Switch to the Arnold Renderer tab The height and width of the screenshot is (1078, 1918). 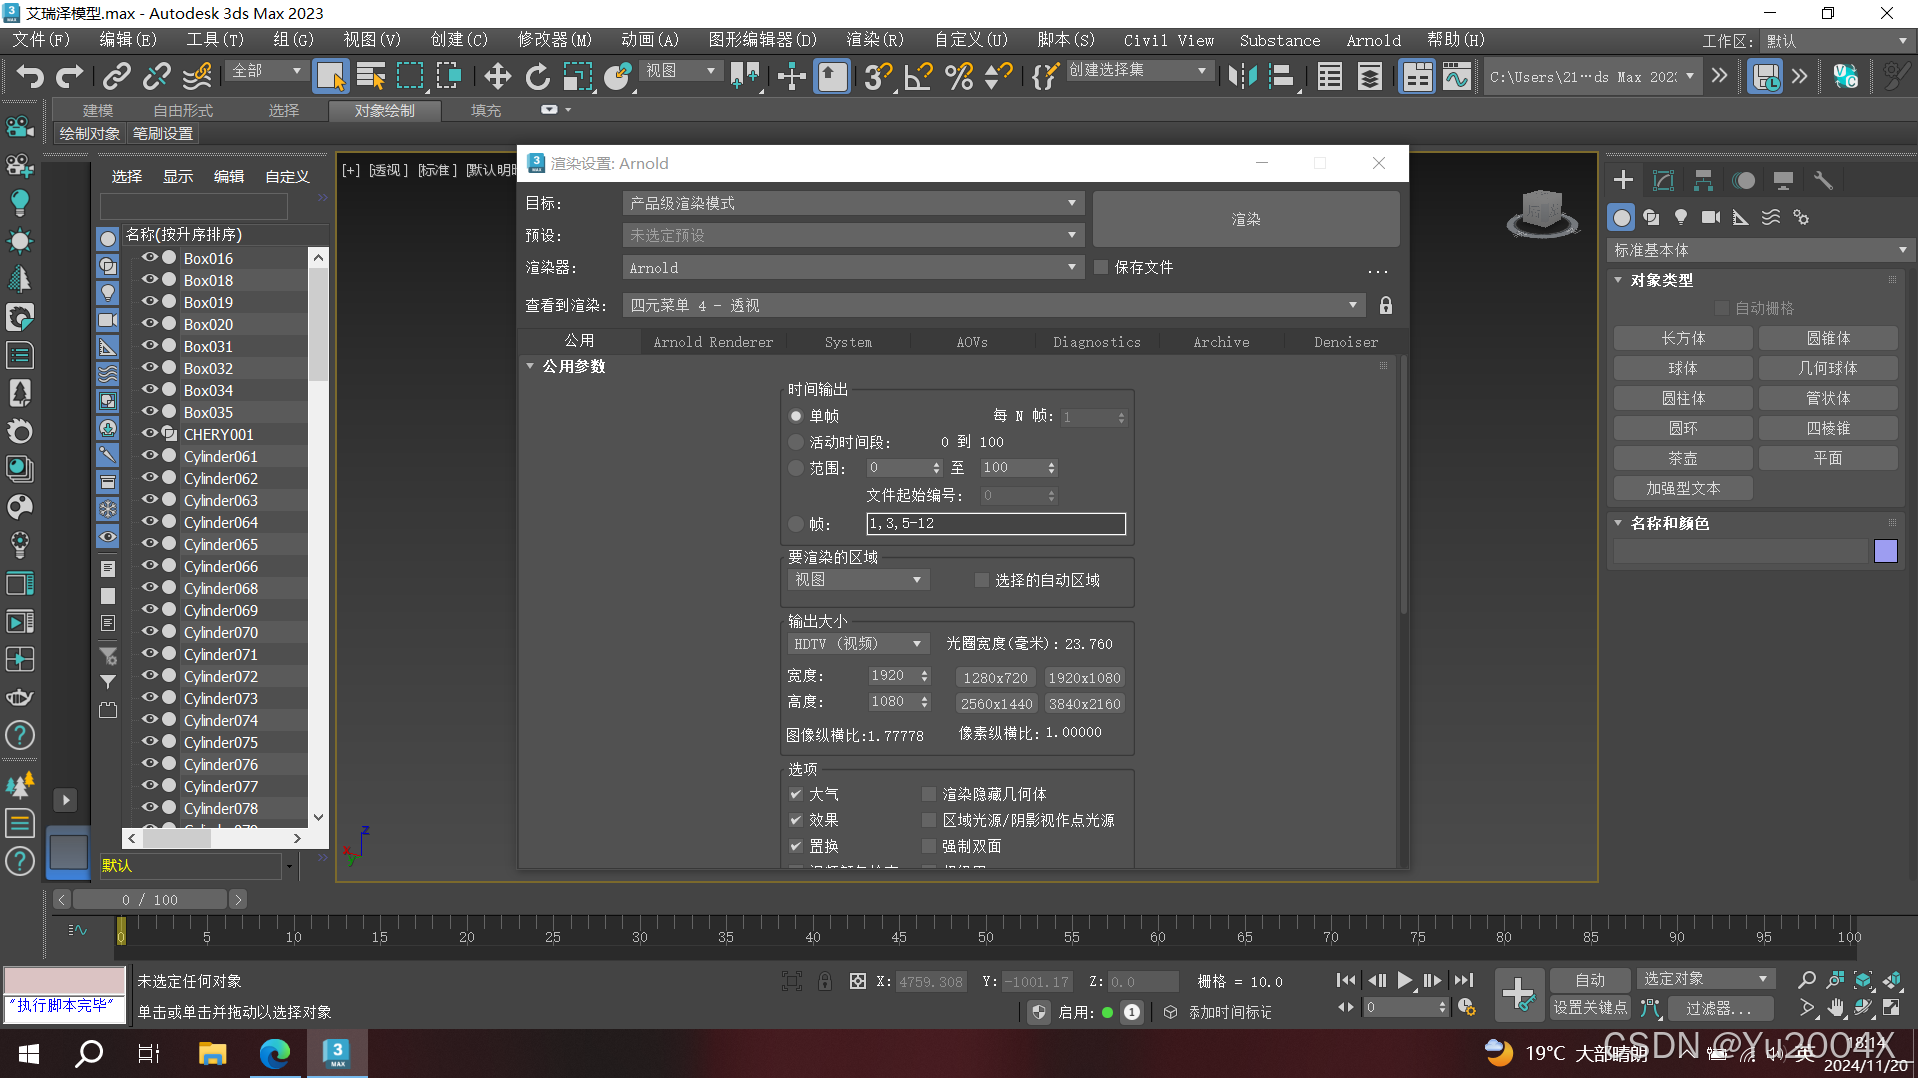click(x=713, y=342)
